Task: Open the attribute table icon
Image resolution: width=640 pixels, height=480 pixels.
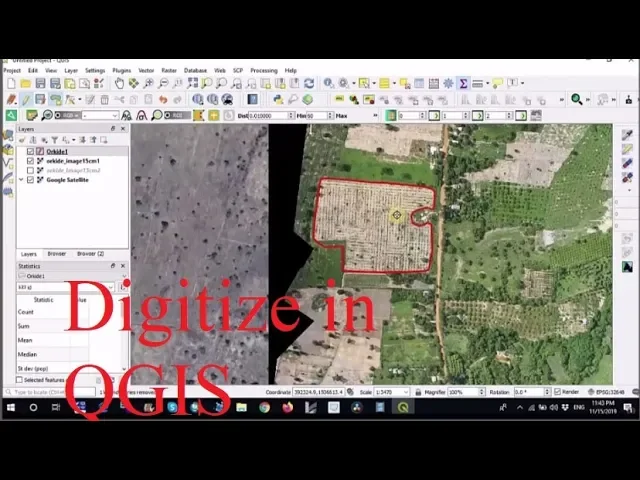Action: (x=419, y=84)
